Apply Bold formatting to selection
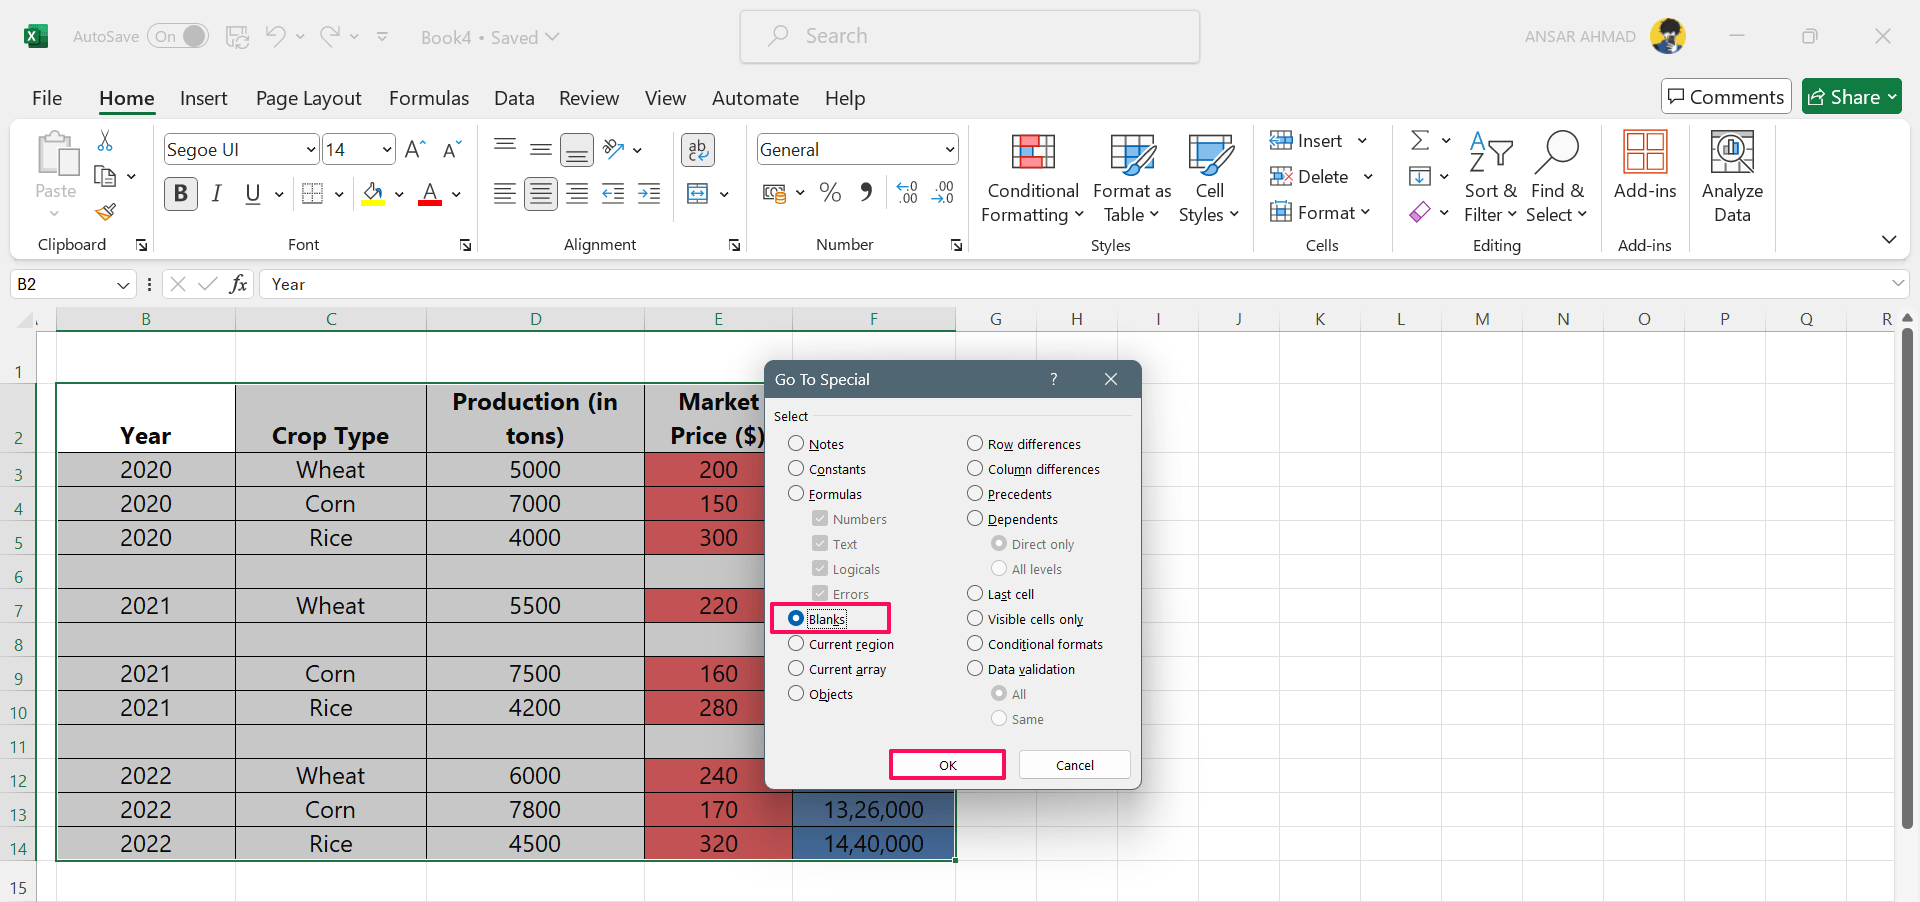This screenshot has height=902, width=1920. 181,193
